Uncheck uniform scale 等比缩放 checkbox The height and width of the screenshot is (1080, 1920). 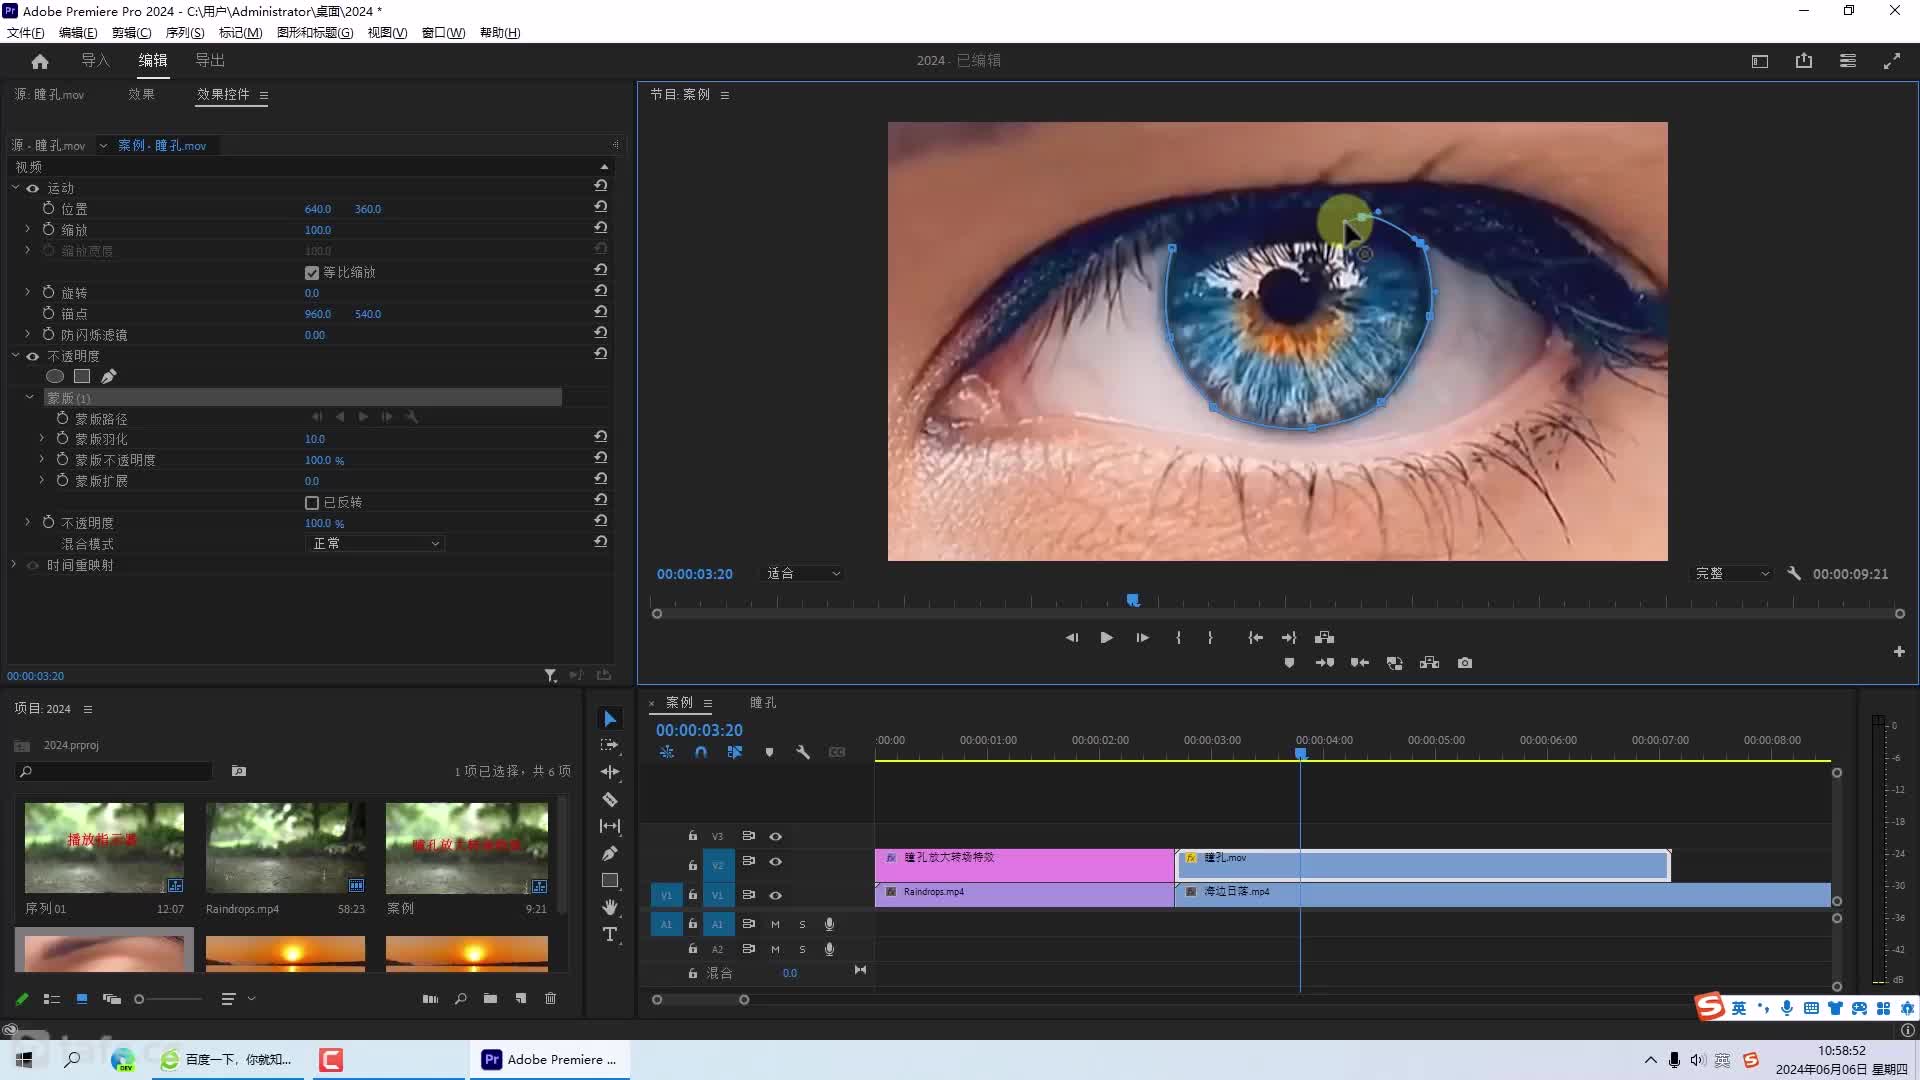pyautogui.click(x=312, y=272)
